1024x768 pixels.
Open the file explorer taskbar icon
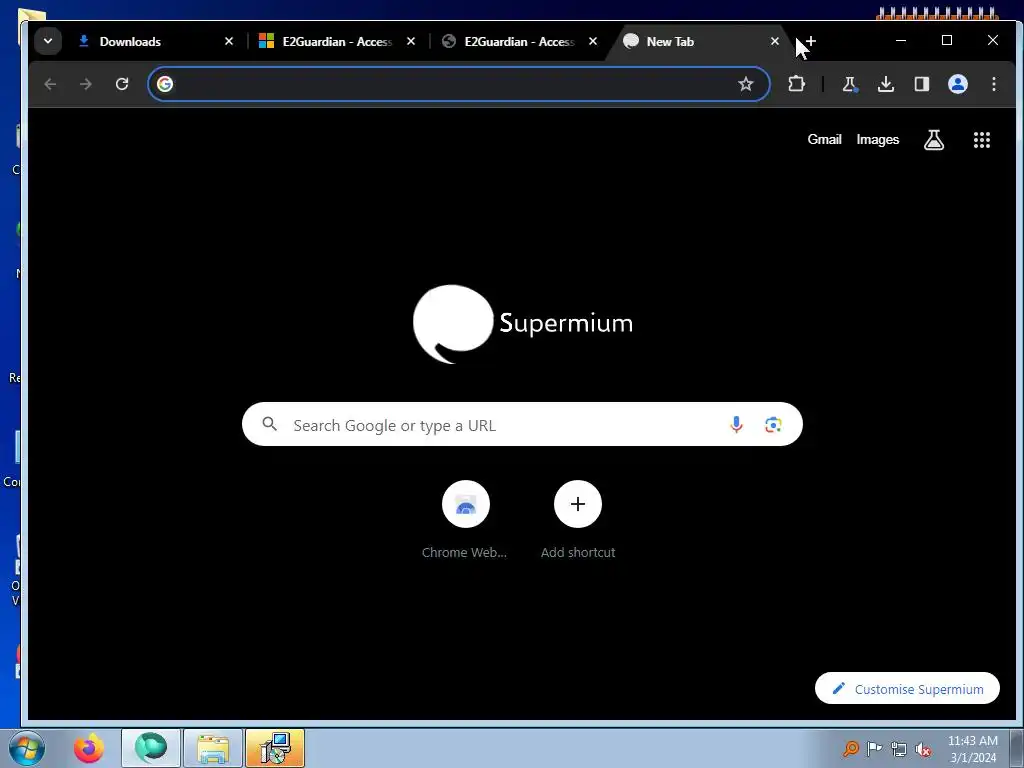tap(213, 748)
